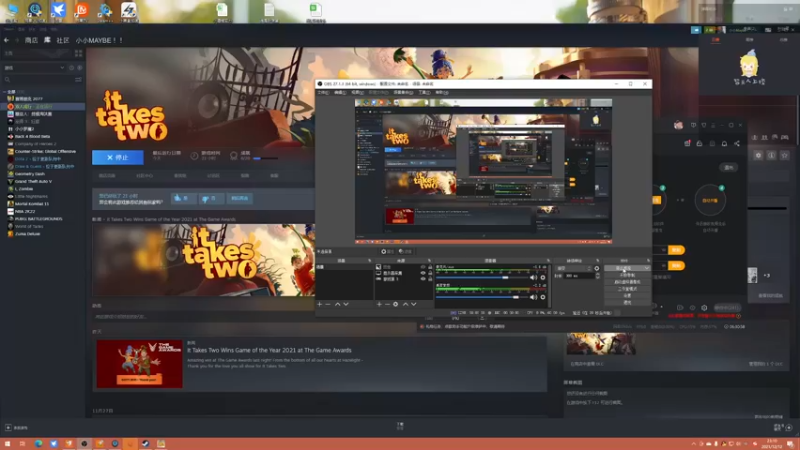Click Start Recording button in OBS Controls
The height and width of the screenshot is (450, 800).
[x=627, y=275]
